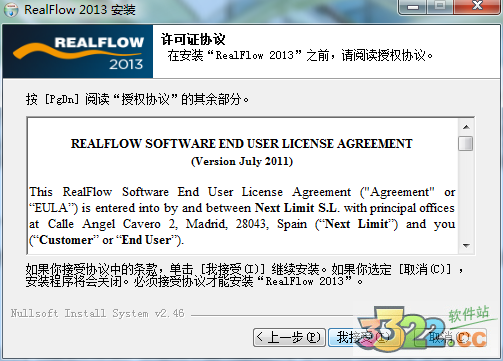Click the license scrollbar up arrow
The height and width of the screenshot is (361, 503).
coord(466,127)
